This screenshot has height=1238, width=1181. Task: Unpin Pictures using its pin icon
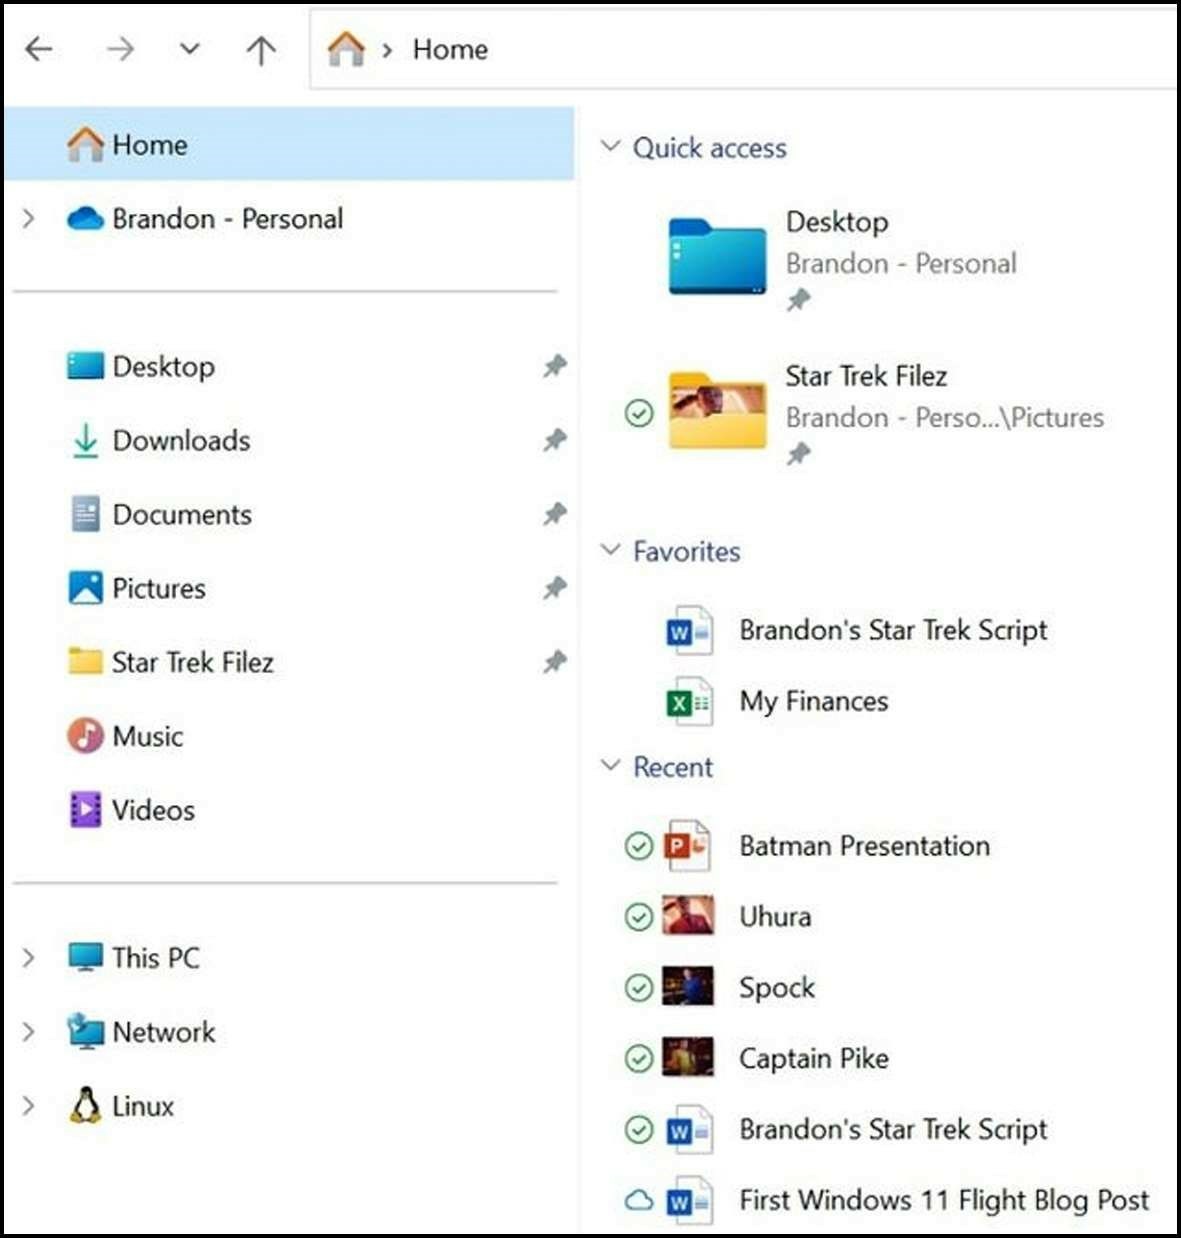point(555,588)
